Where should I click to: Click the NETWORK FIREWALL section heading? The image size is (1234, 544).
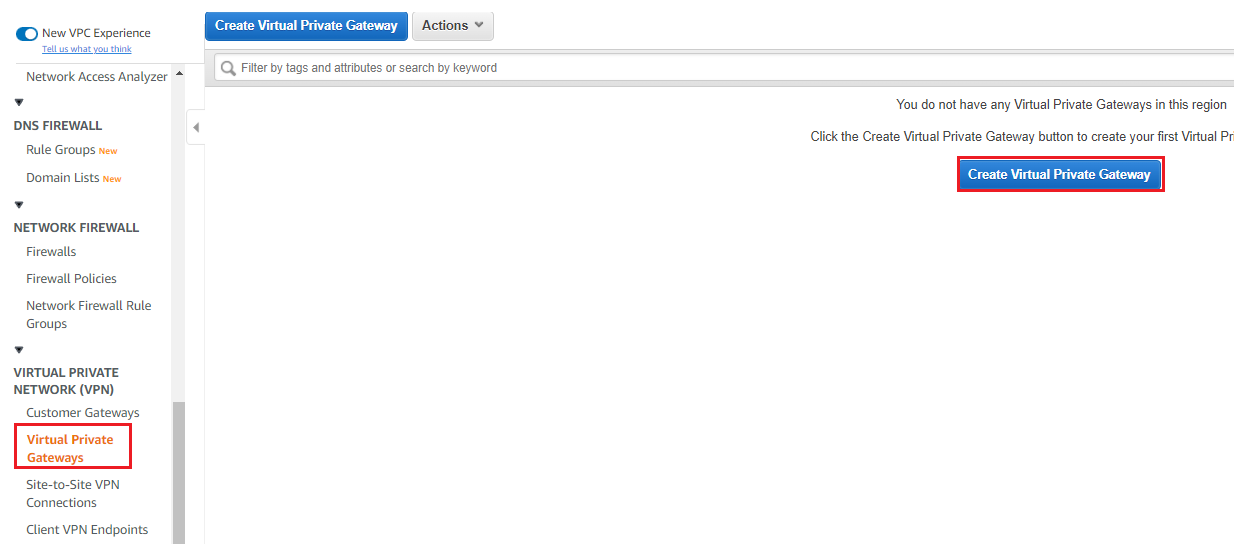coord(76,228)
